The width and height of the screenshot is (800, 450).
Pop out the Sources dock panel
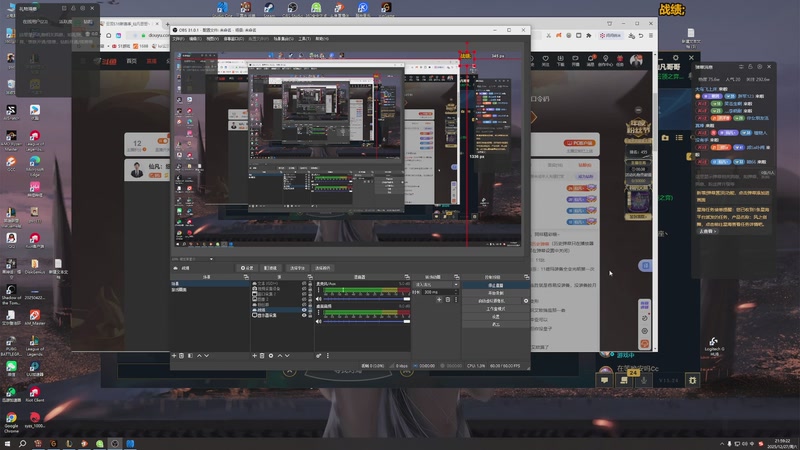[310, 277]
